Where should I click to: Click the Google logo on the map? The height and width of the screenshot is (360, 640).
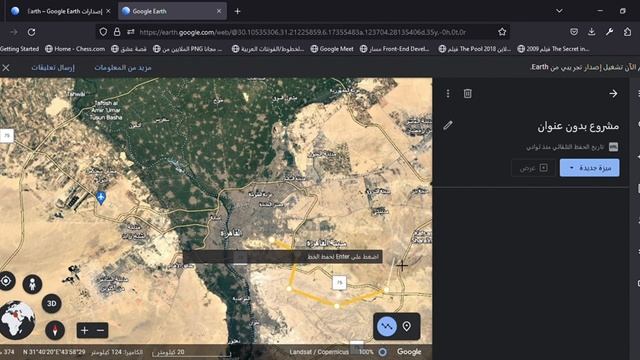point(409,352)
